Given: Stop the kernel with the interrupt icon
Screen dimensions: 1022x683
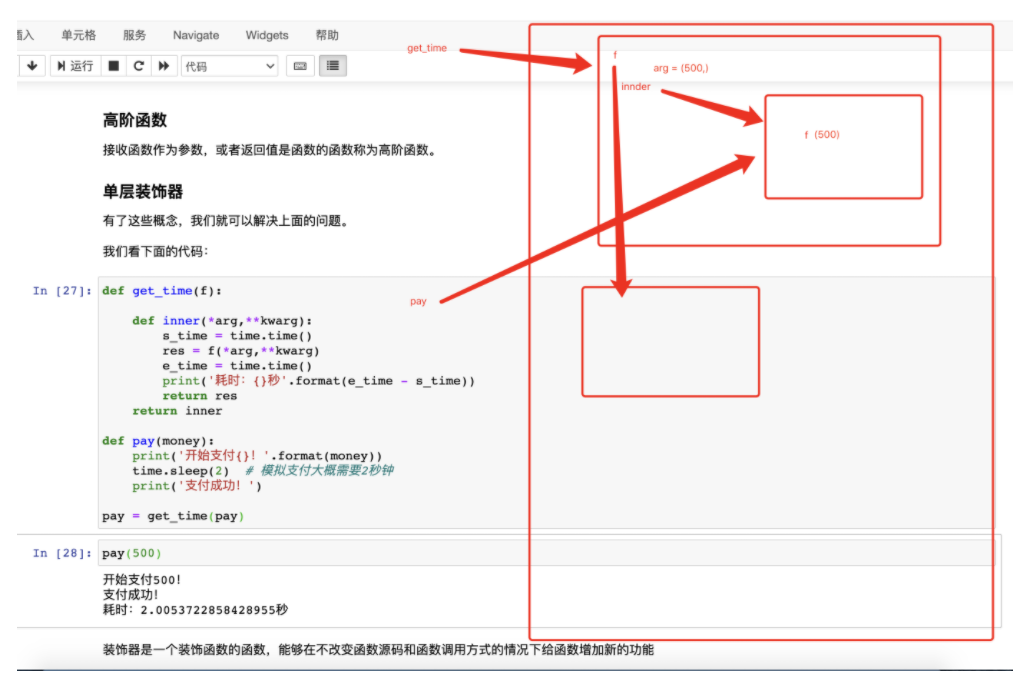Looking at the screenshot, I should [114, 66].
